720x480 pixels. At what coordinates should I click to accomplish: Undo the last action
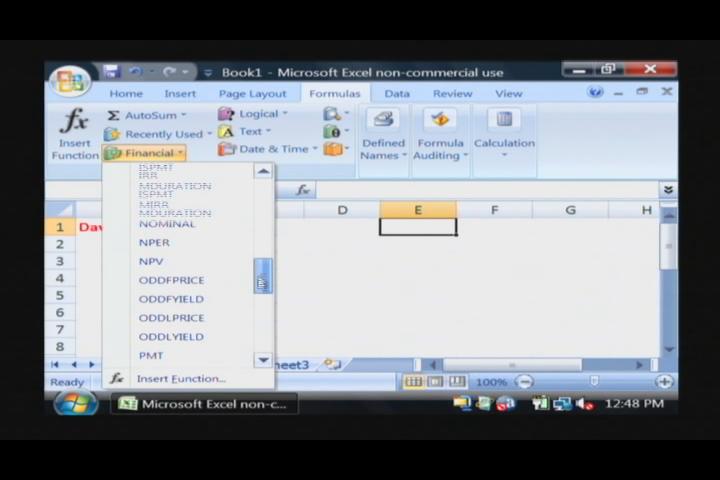pyautogui.click(x=135, y=72)
